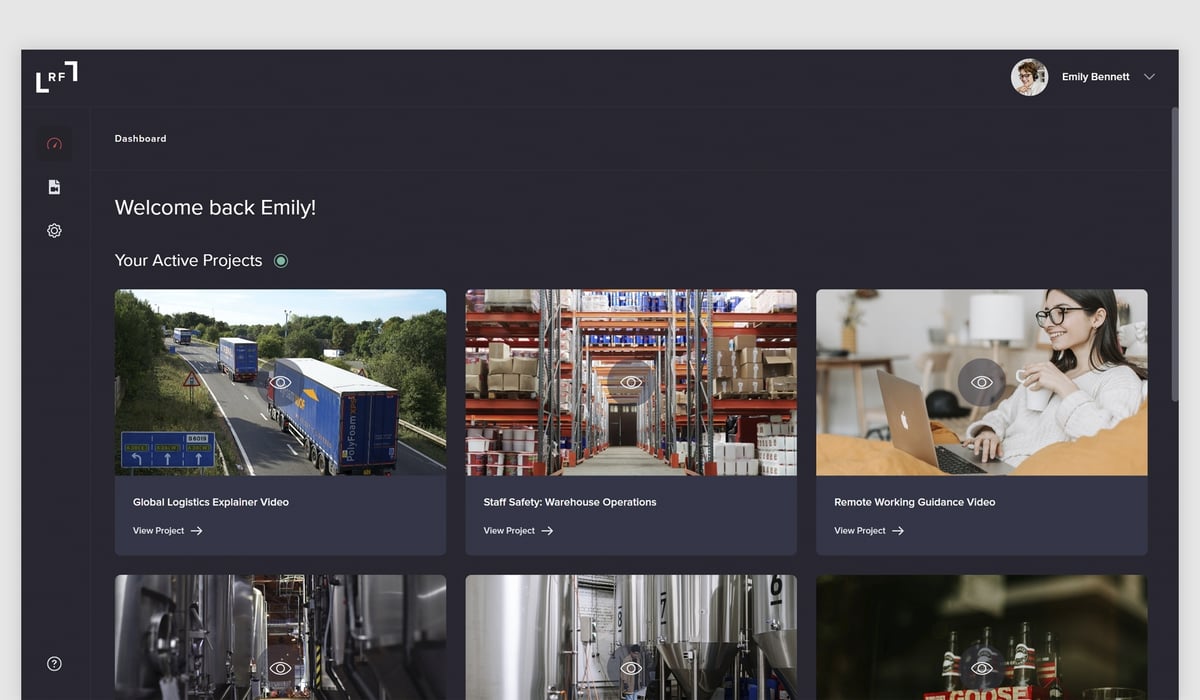
Task: Expand the account chevron beside Emily Bennett
Action: tap(1149, 77)
